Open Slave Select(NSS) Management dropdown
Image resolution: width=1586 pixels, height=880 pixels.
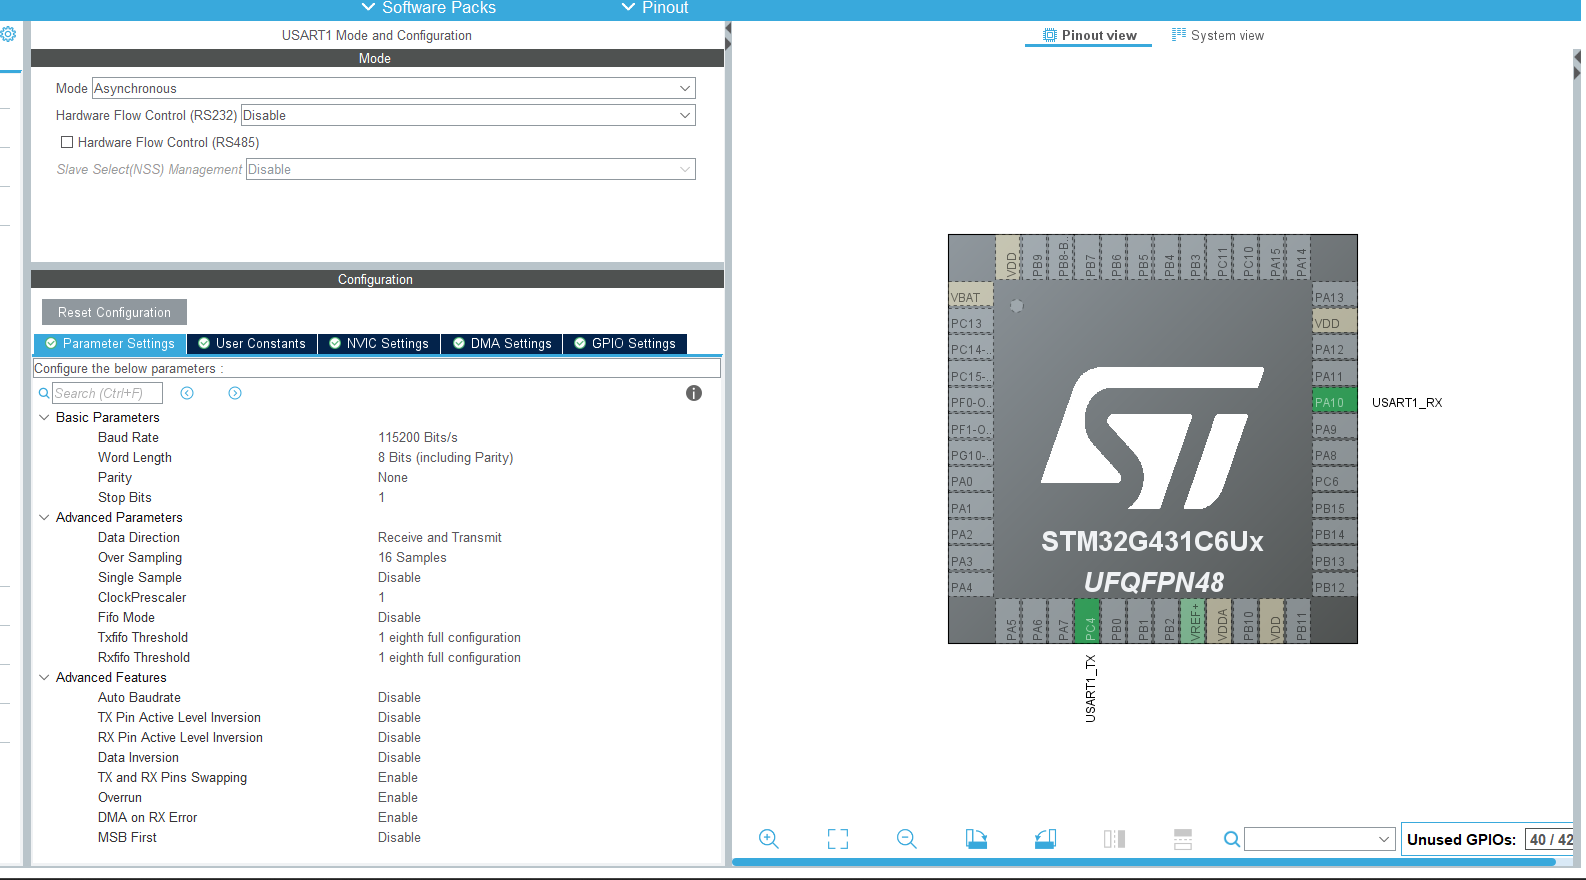[x=471, y=169]
